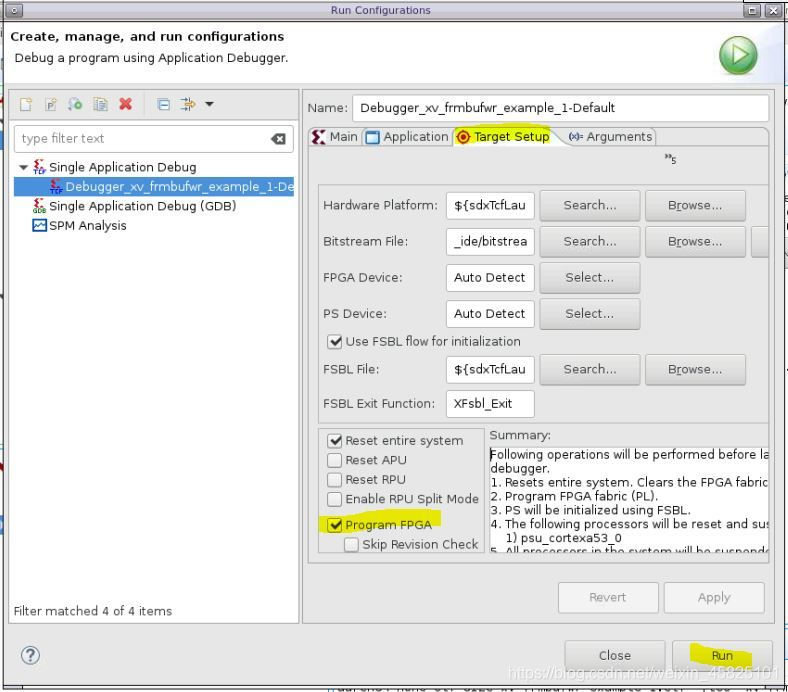Maximize the Run Configurations window
Image resolution: width=788 pixels, height=692 pixels.
(x=752, y=10)
